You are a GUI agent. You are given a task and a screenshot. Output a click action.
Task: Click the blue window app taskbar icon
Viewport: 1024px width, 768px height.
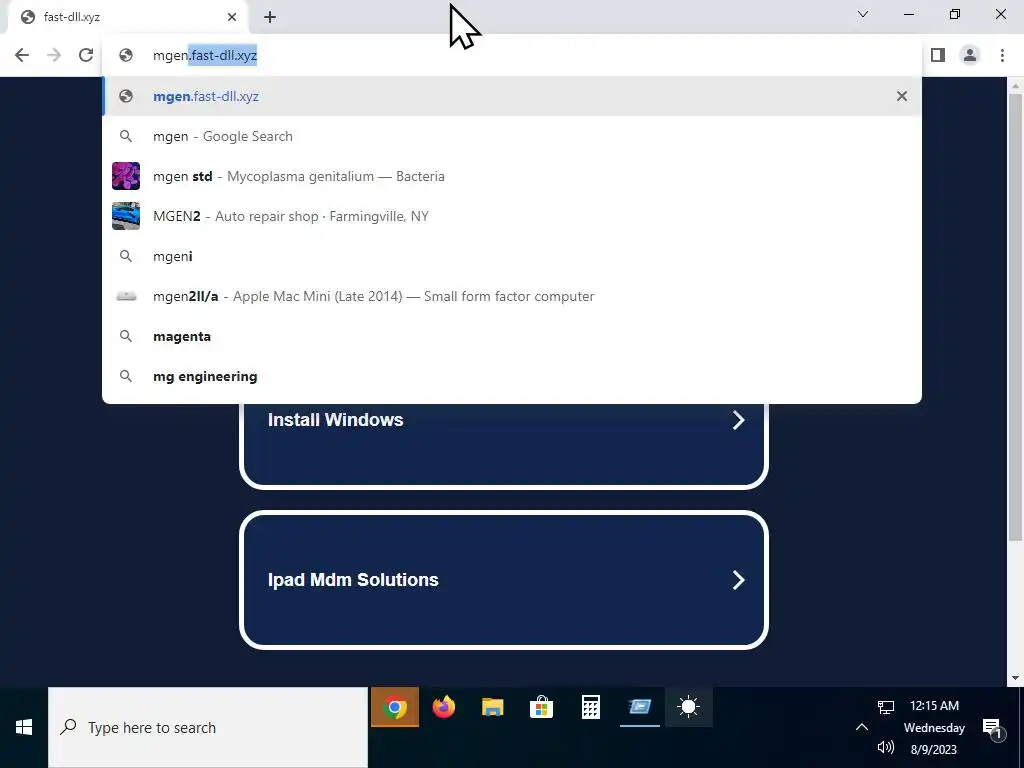[639, 707]
